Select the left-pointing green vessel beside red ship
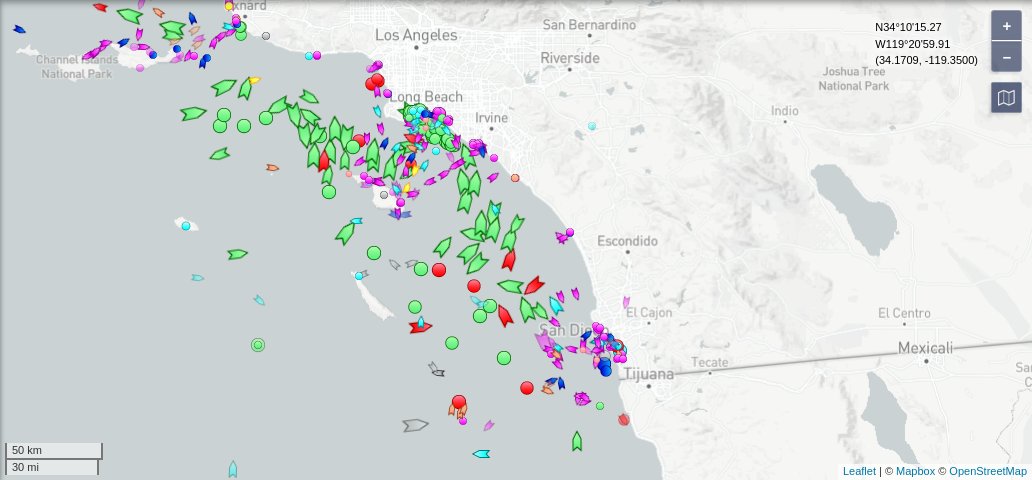Image resolution: width=1032 pixels, height=480 pixels. point(511,286)
